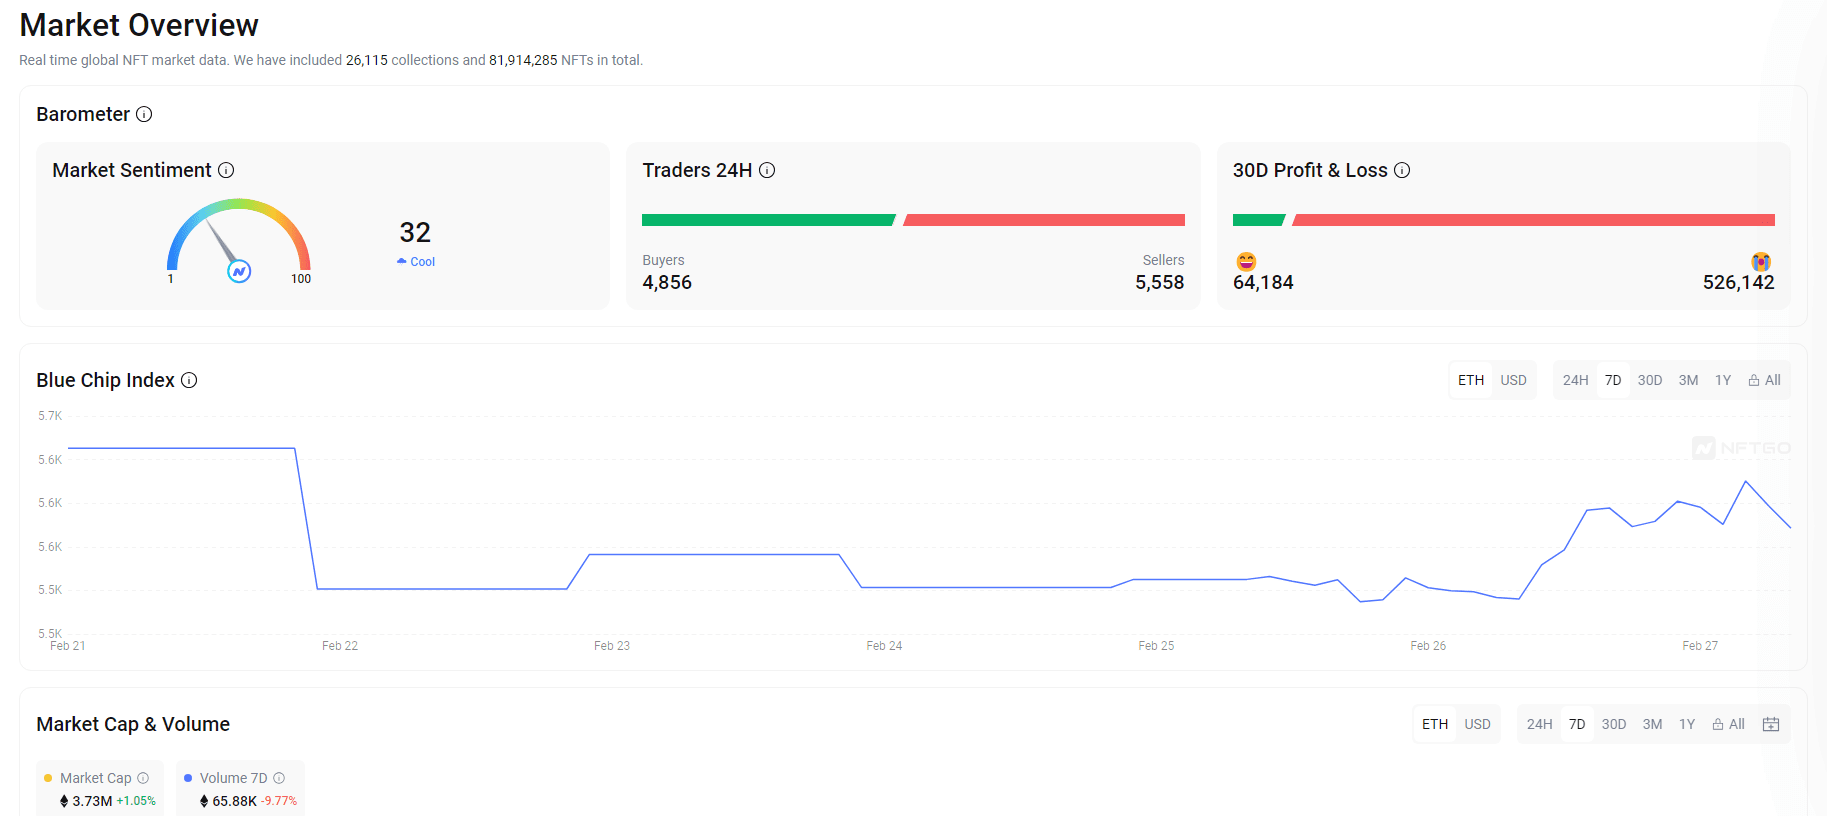
Task: Select 24H range for Blue Chip Index
Action: pos(1575,380)
